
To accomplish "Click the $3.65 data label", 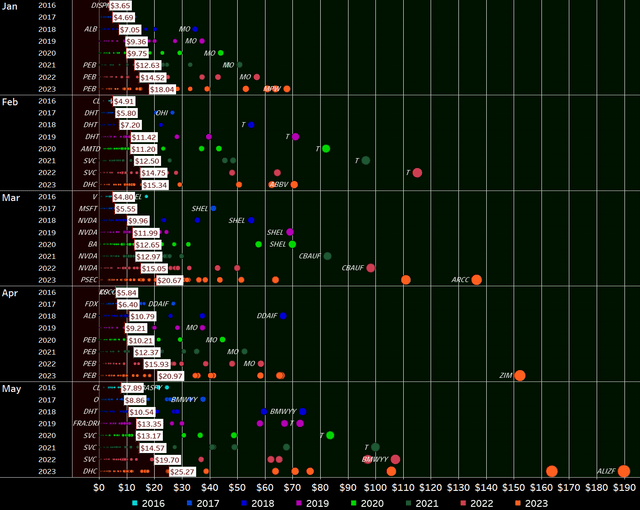I will tap(120, 5).
